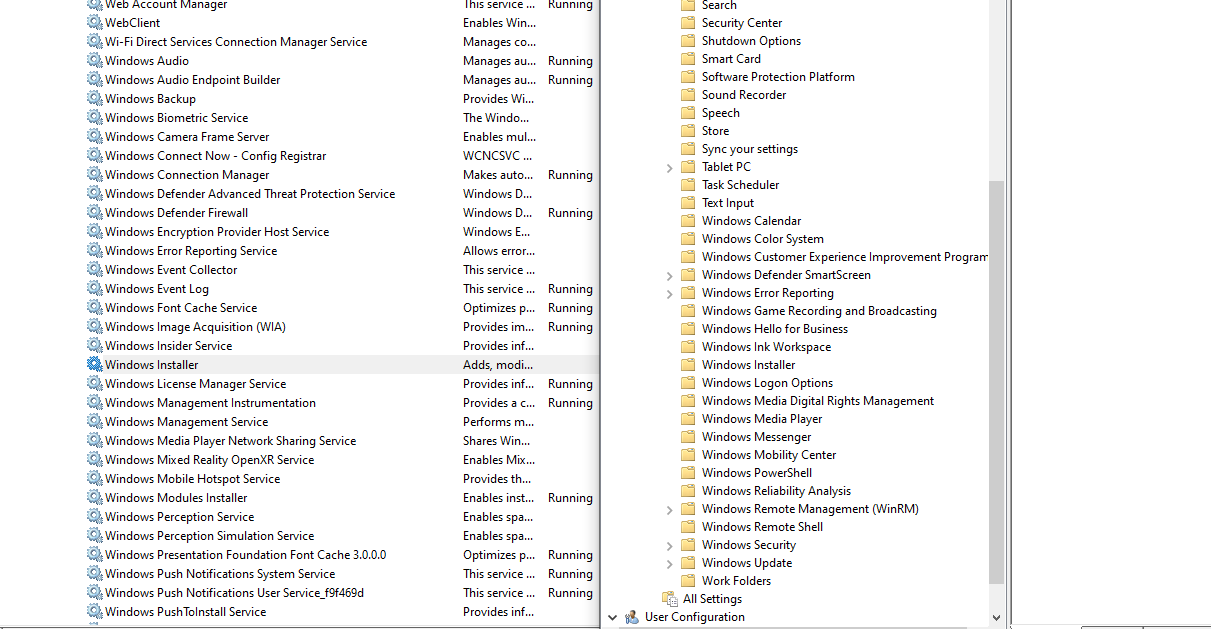Expand the Windows Defender SmartScreen node
1211x629 pixels.
point(670,276)
